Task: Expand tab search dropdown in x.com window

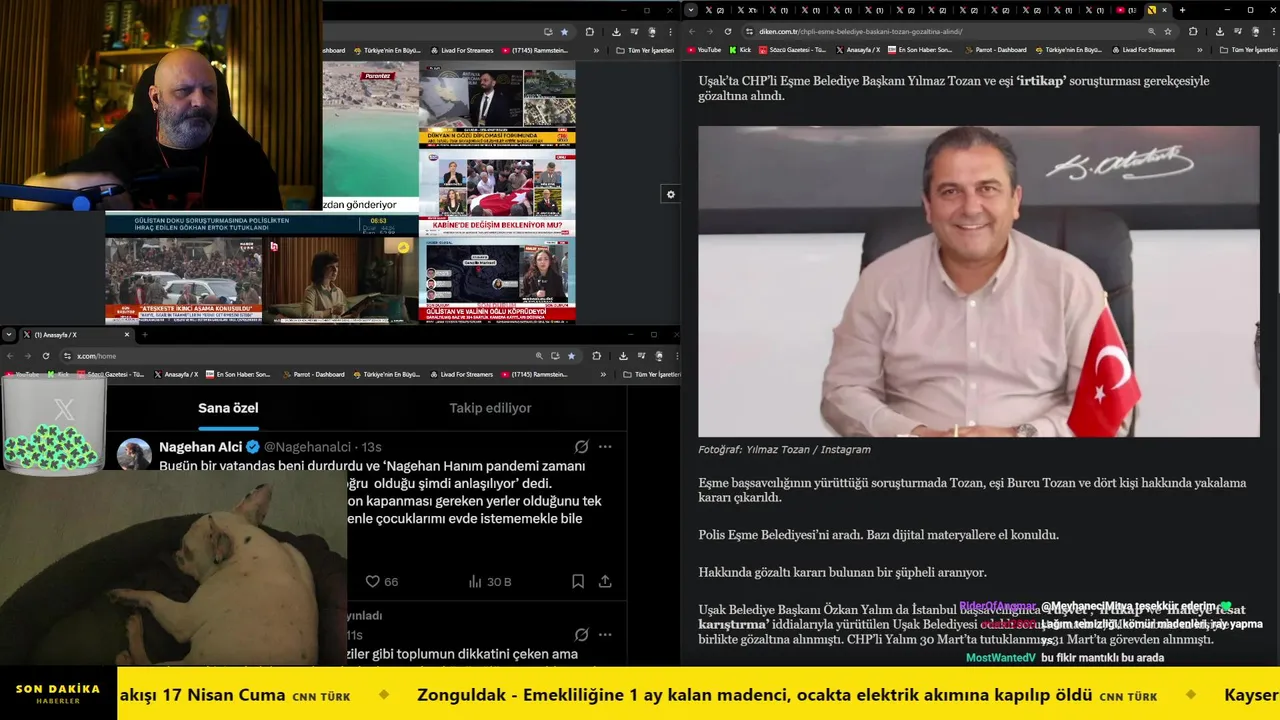Action: (x=9, y=335)
